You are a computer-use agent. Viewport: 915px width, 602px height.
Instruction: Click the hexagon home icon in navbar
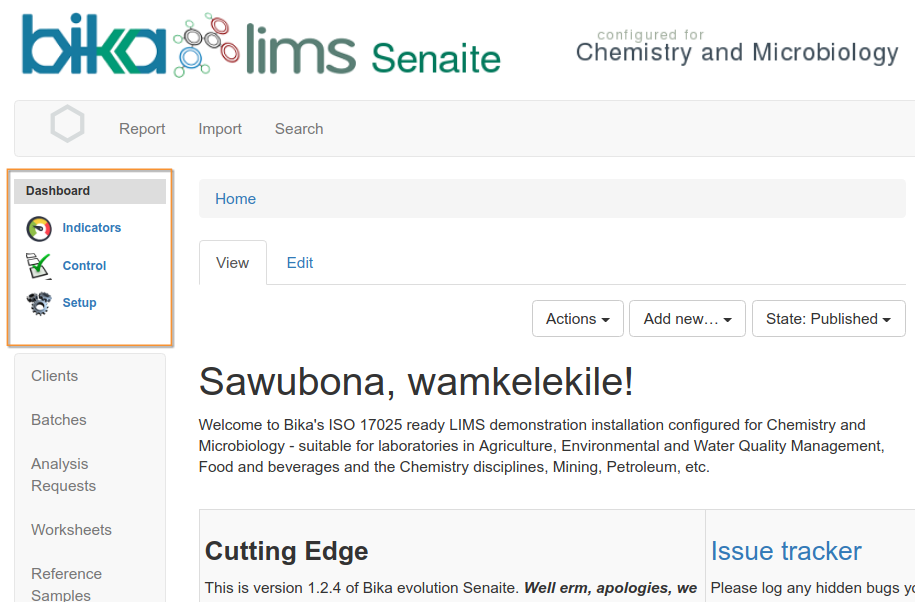(67, 125)
